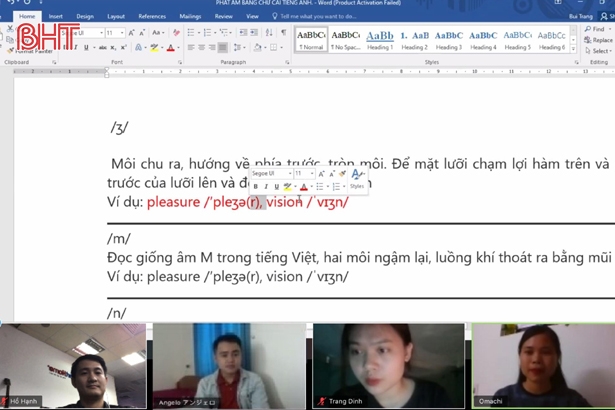Viewport: 615px width, 410px height.
Task: Expand the Styles gallery More arrow
Action: [x=573, y=49]
